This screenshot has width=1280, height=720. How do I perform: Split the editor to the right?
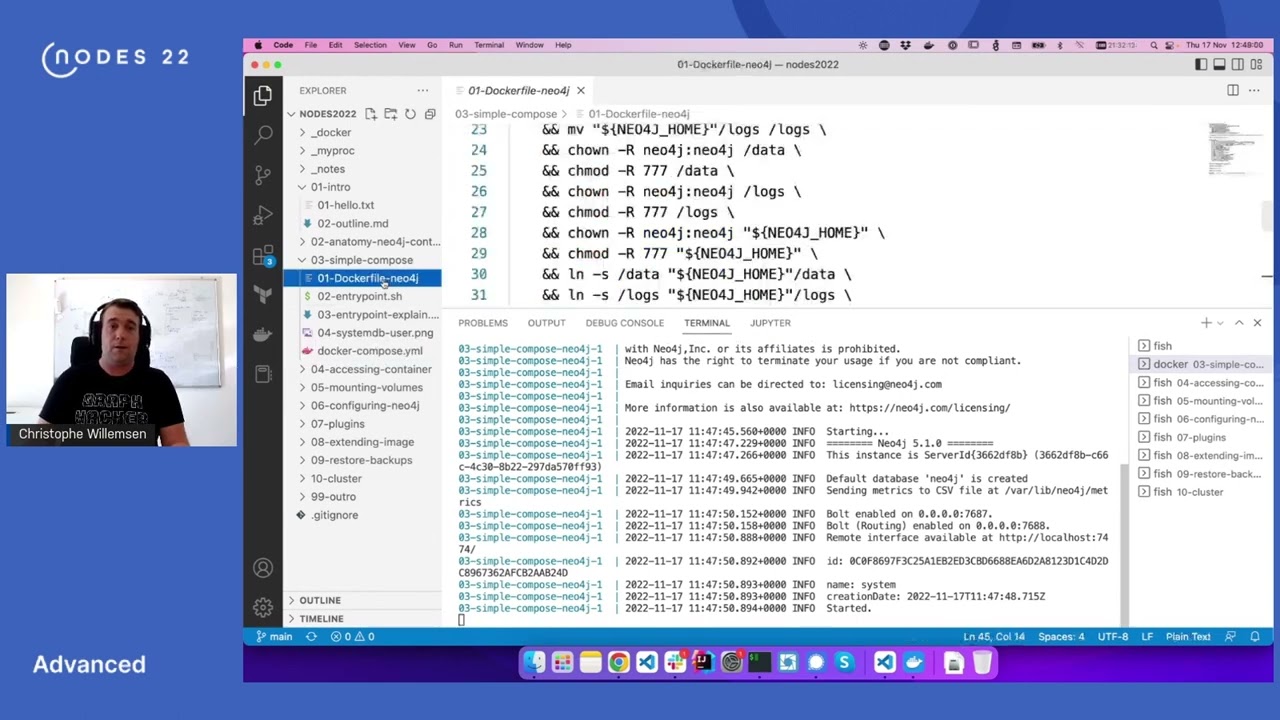[x=1233, y=90]
